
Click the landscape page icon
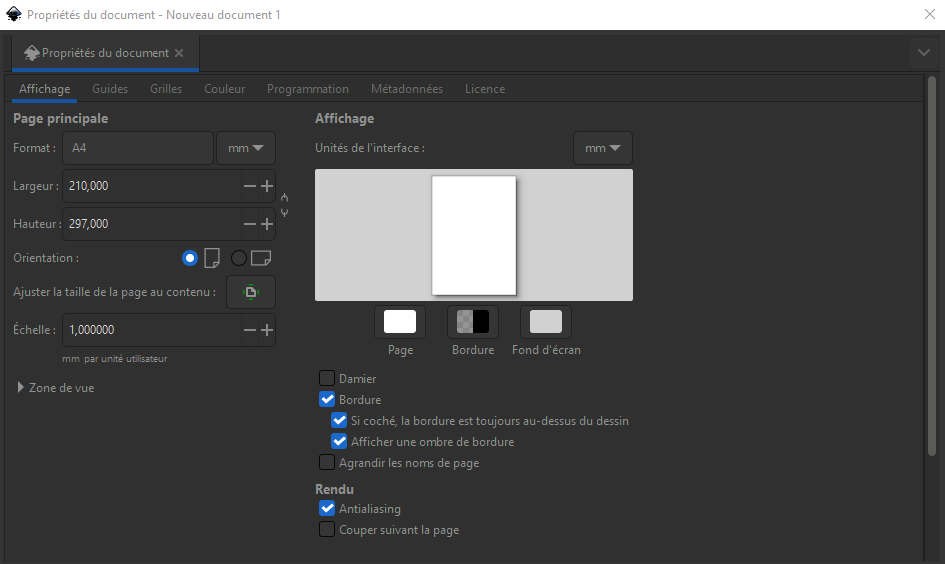[x=261, y=258]
